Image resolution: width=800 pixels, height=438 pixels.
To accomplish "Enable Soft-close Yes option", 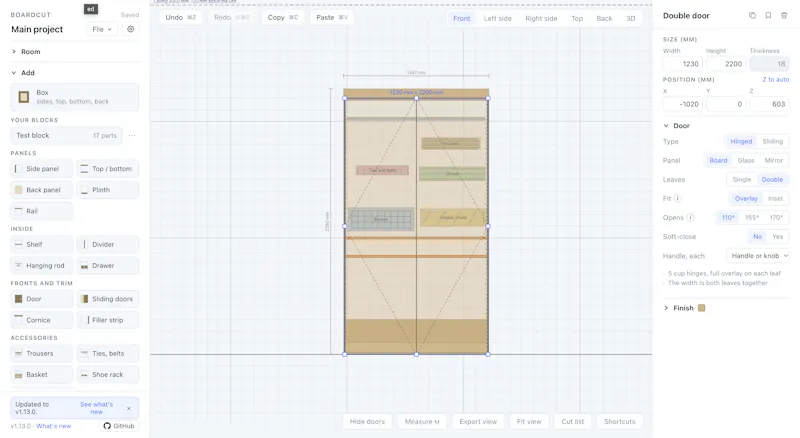I will pos(778,237).
